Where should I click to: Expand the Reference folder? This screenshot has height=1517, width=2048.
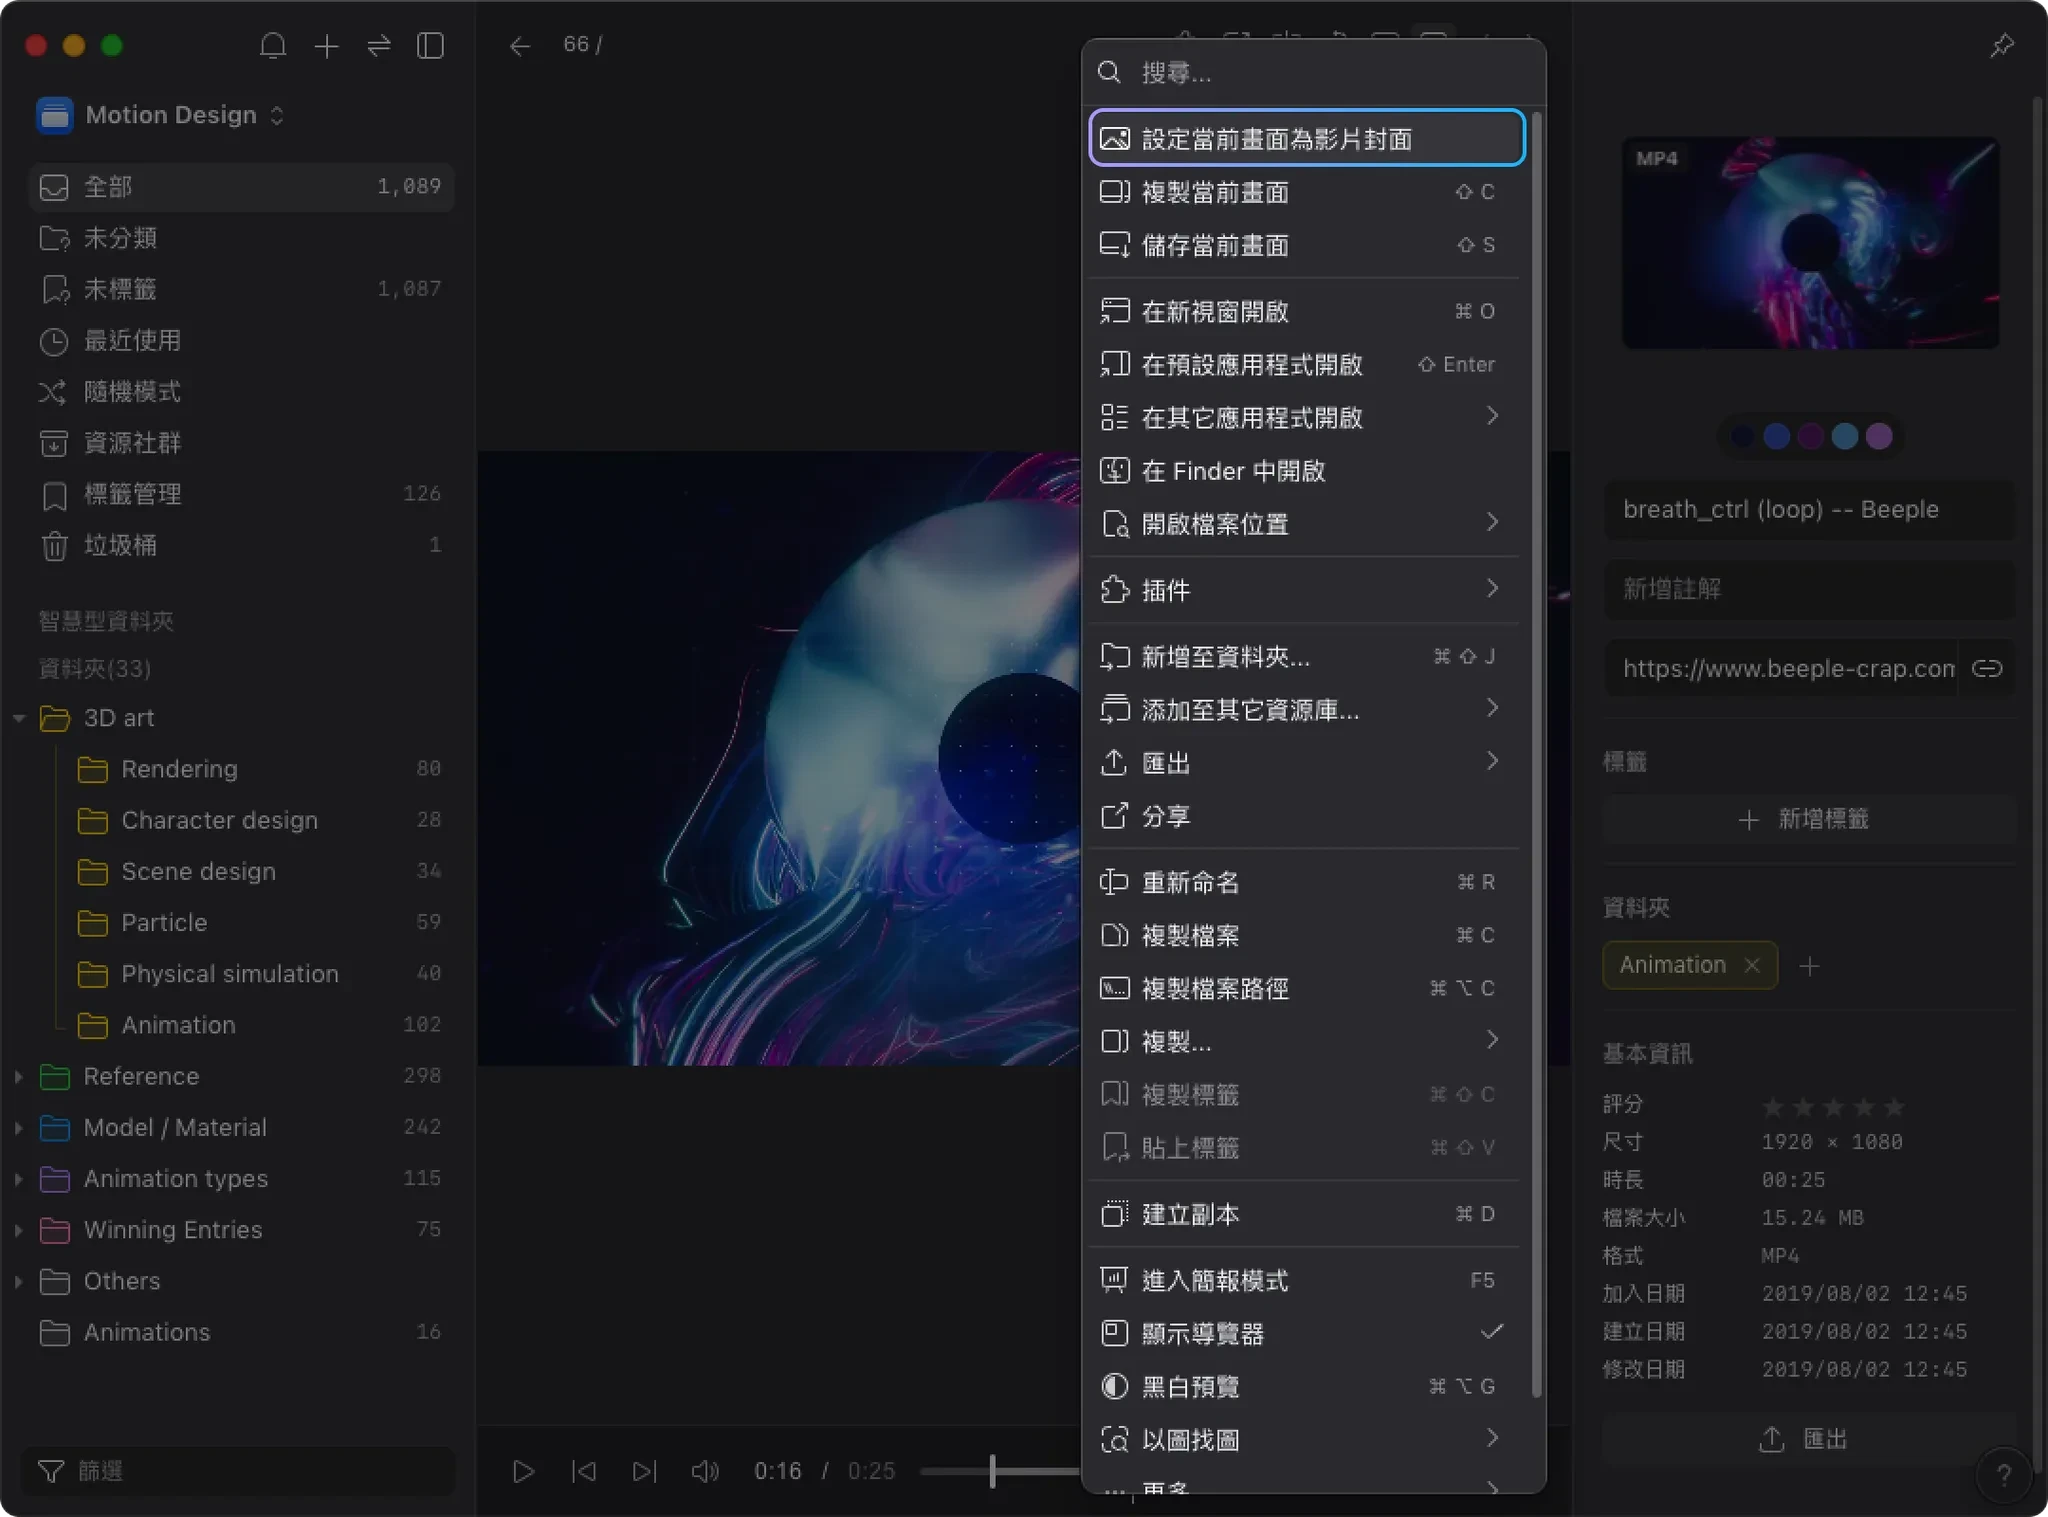pyautogui.click(x=19, y=1076)
